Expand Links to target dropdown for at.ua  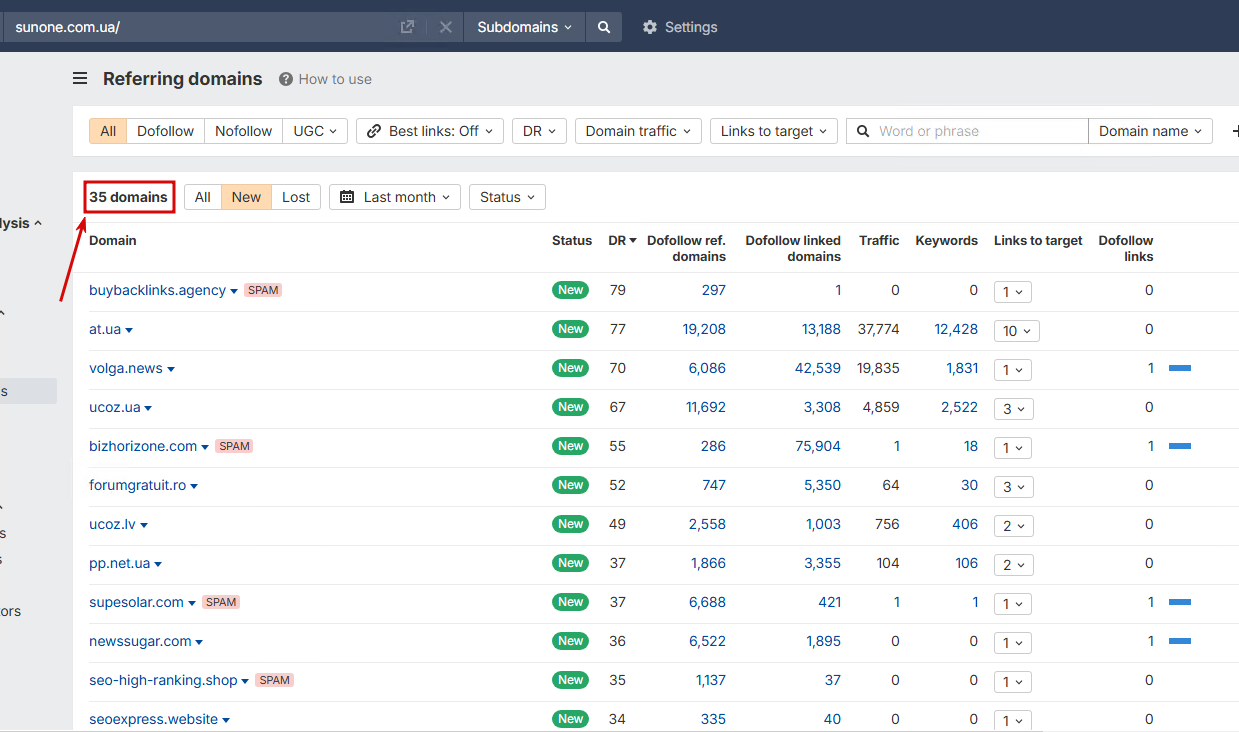click(1016, 331)
